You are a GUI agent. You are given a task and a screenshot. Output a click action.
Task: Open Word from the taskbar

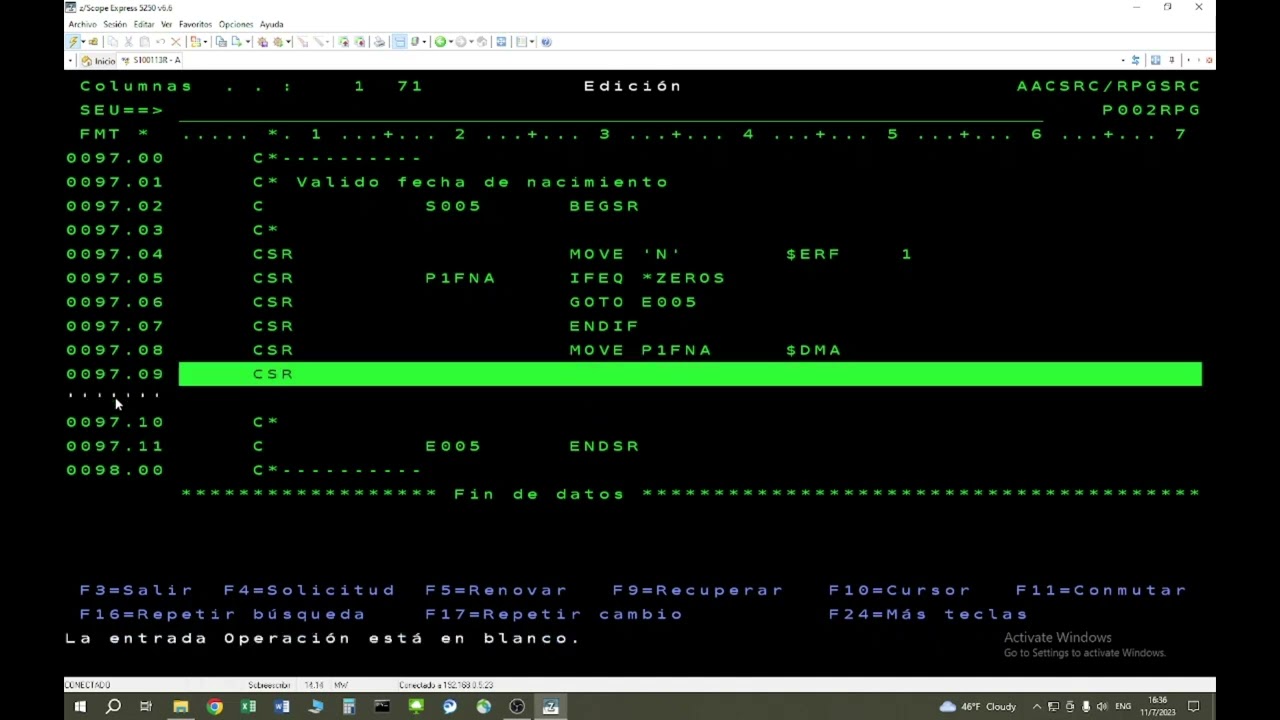(282, 706)
